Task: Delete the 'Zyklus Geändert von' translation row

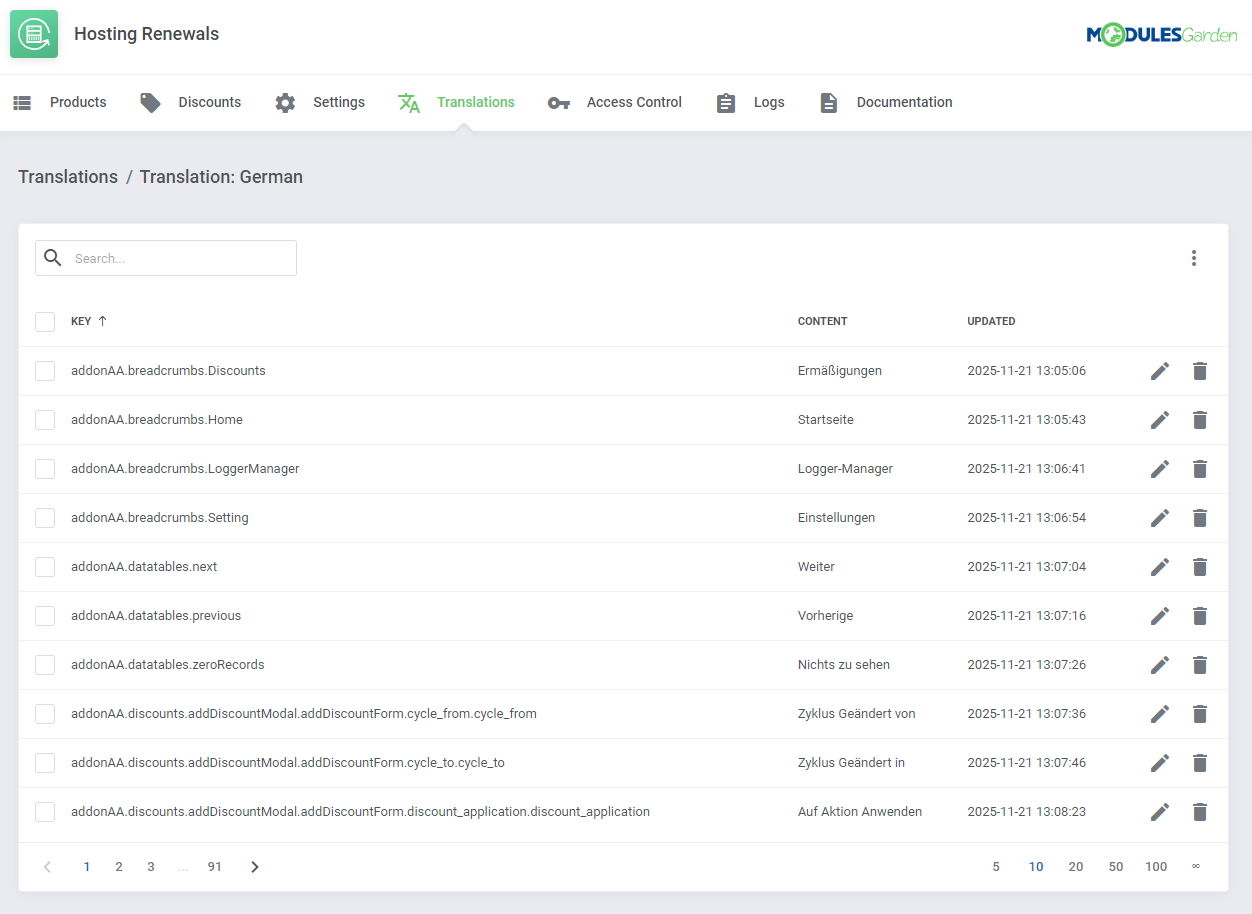Action: [1200, 714]
